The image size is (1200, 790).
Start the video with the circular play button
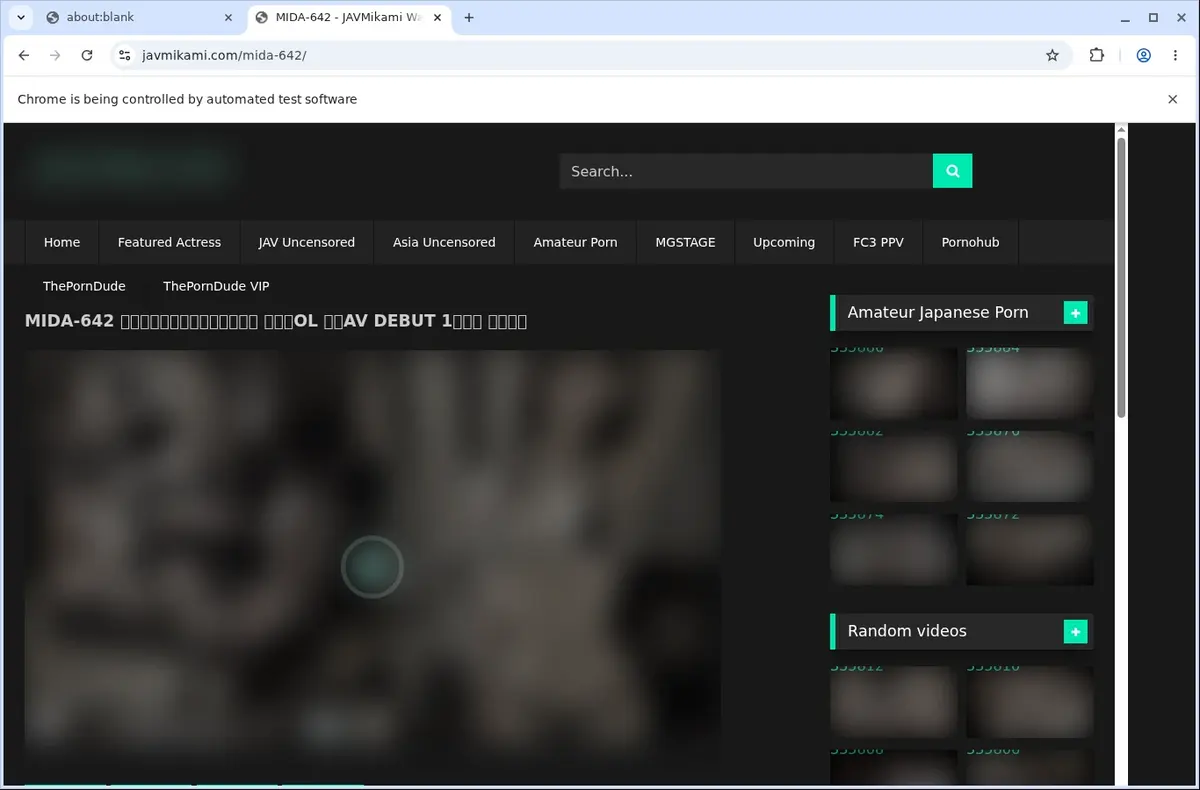click(372, 566)
